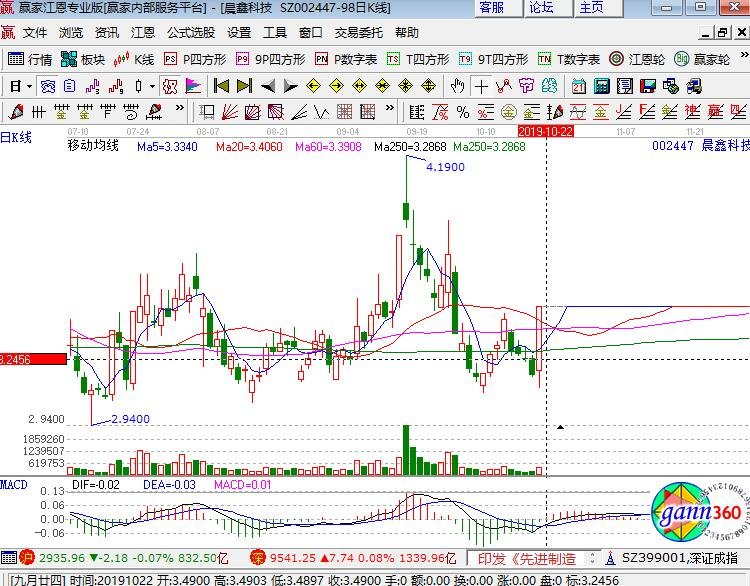Open the 帮助 menu
The width and height of the screenshot is (750, 586).
point(407,33)
